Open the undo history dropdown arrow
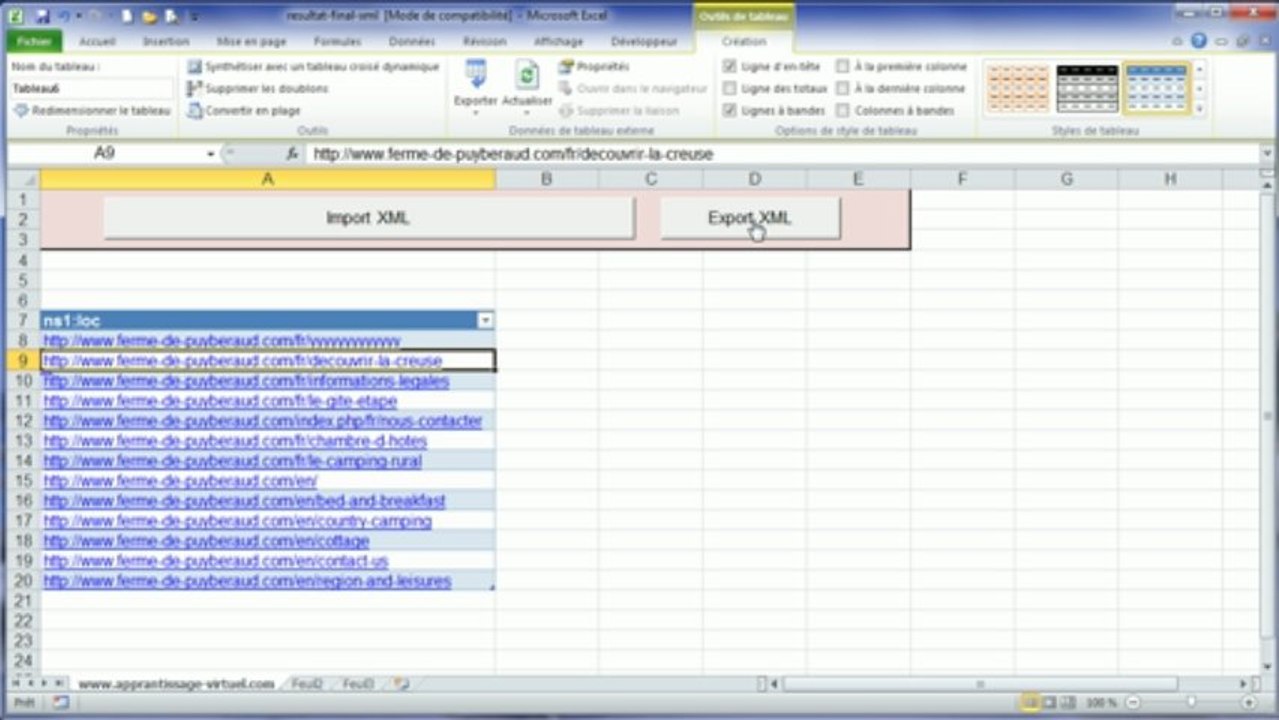 tap(78, 16)
